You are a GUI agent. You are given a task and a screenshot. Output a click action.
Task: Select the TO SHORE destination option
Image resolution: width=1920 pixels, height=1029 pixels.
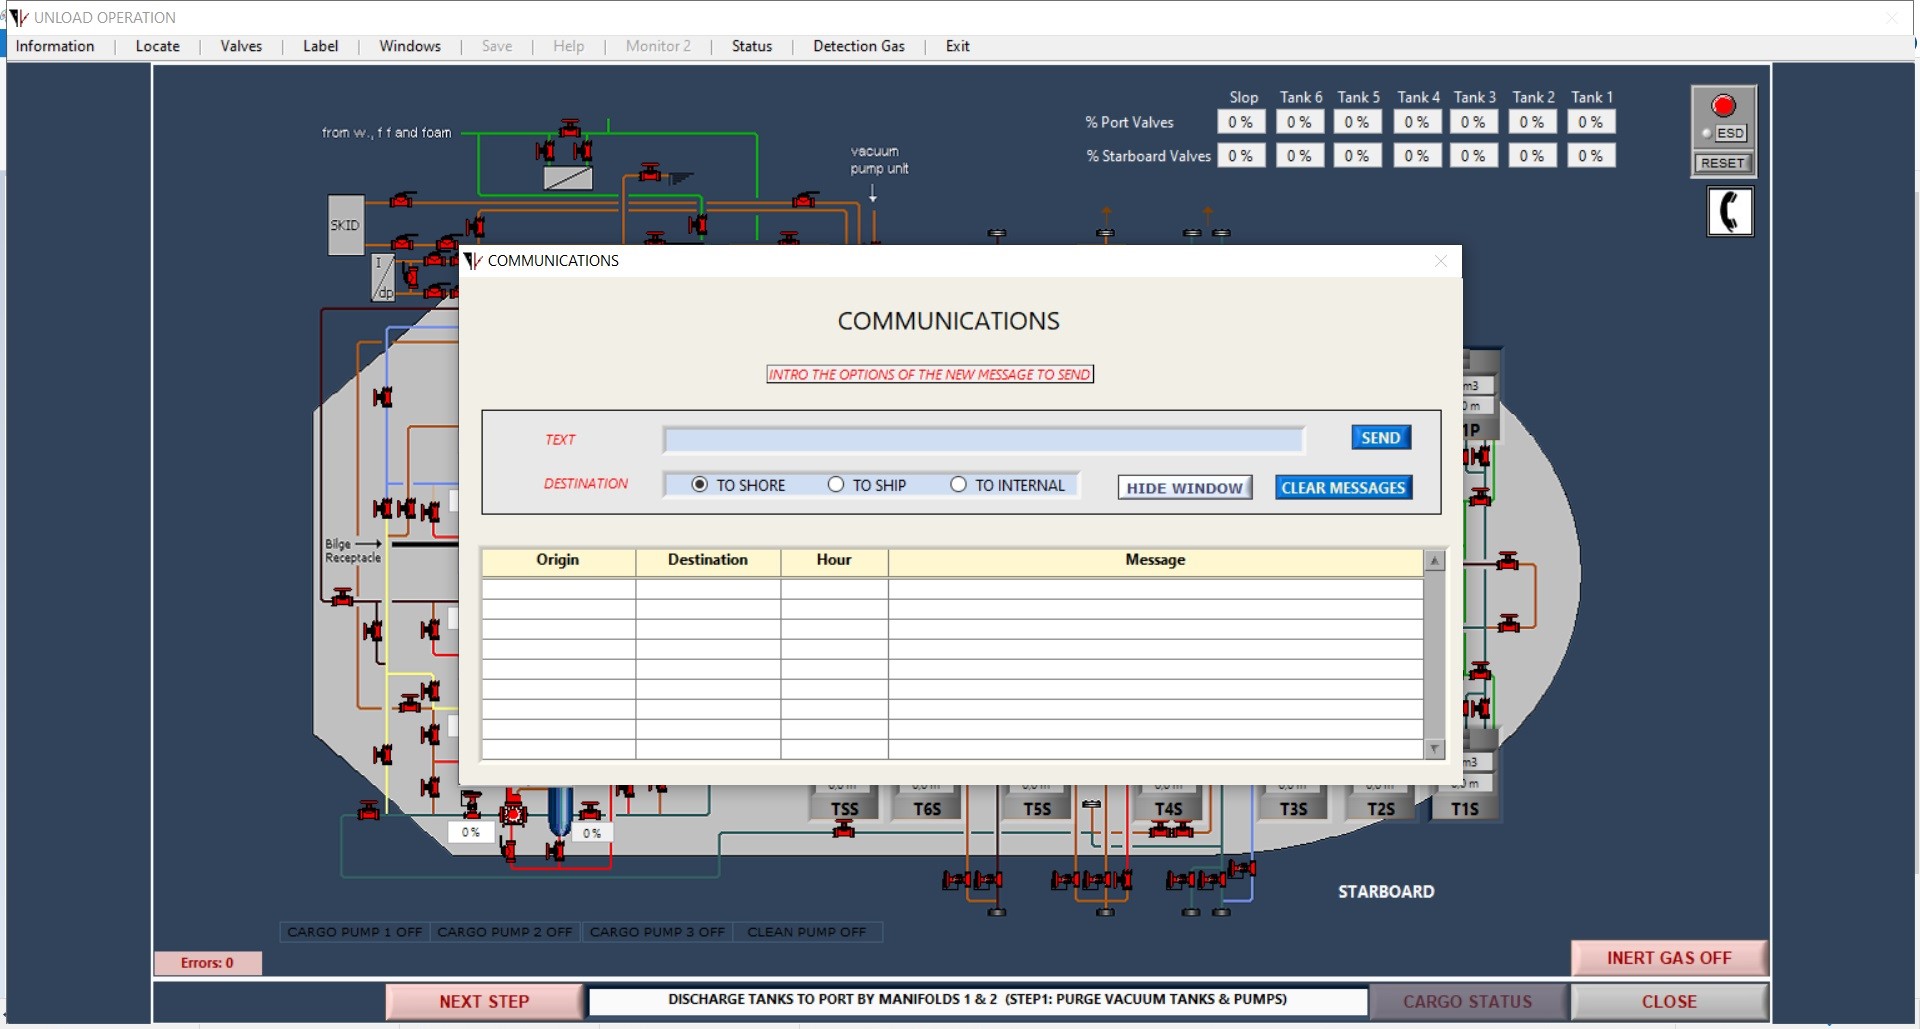coord(700,485)
